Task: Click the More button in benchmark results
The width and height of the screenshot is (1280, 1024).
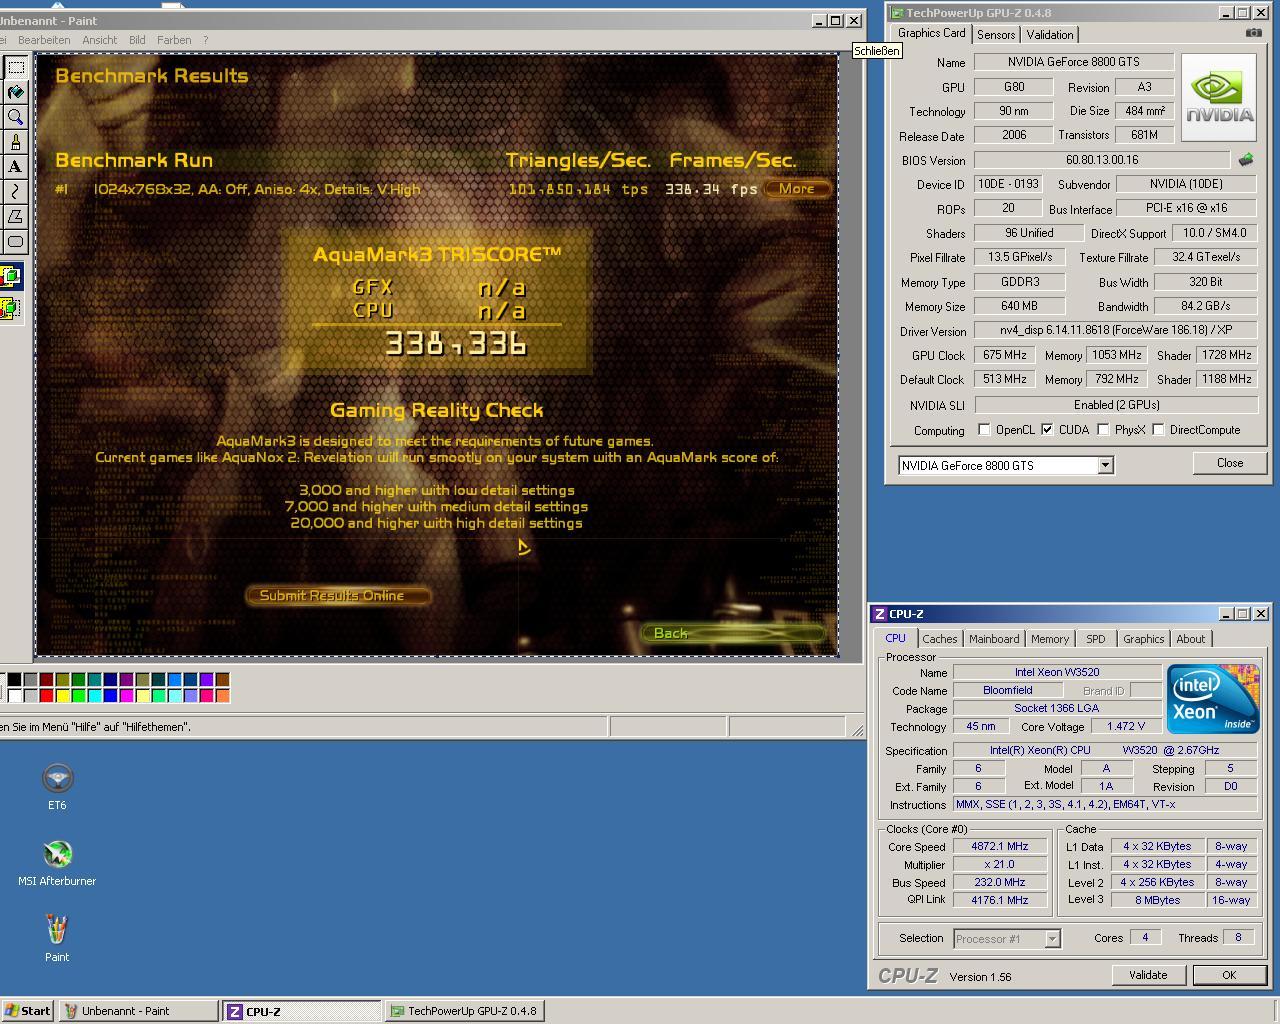Action: click(x=797, y=188)
